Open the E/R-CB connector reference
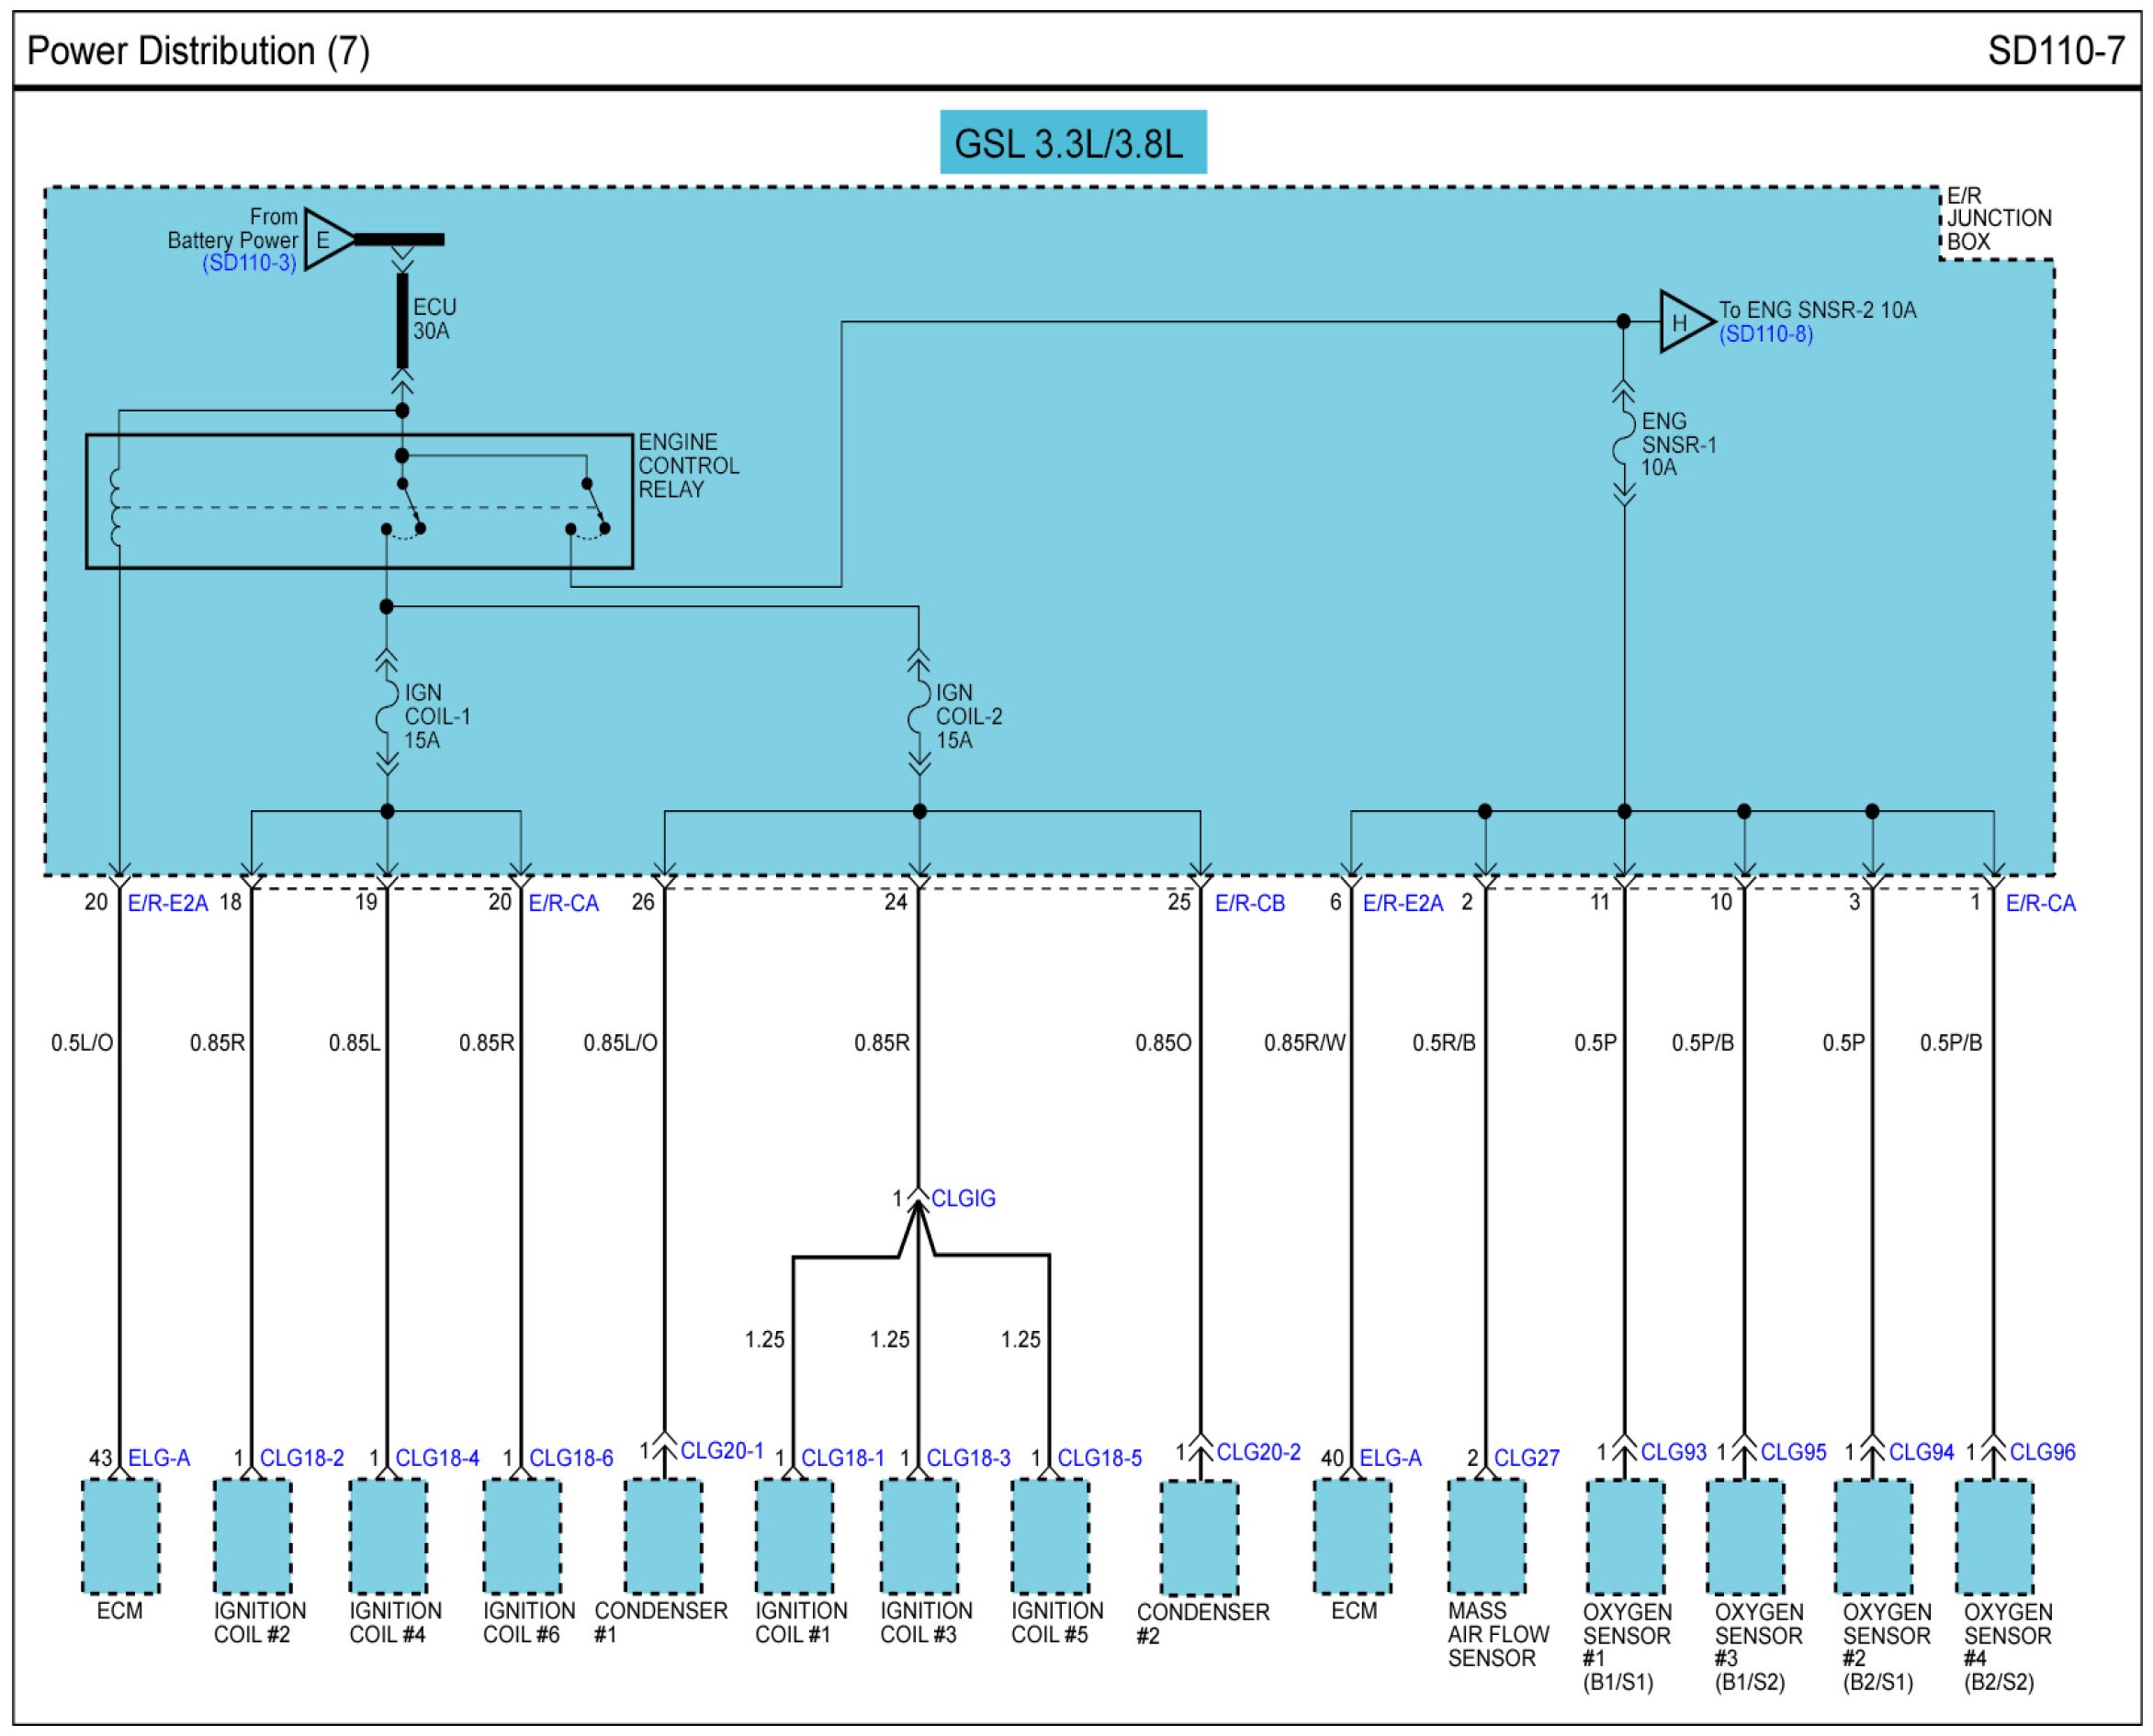The image size is (2153, 1736). (1249, 903)
